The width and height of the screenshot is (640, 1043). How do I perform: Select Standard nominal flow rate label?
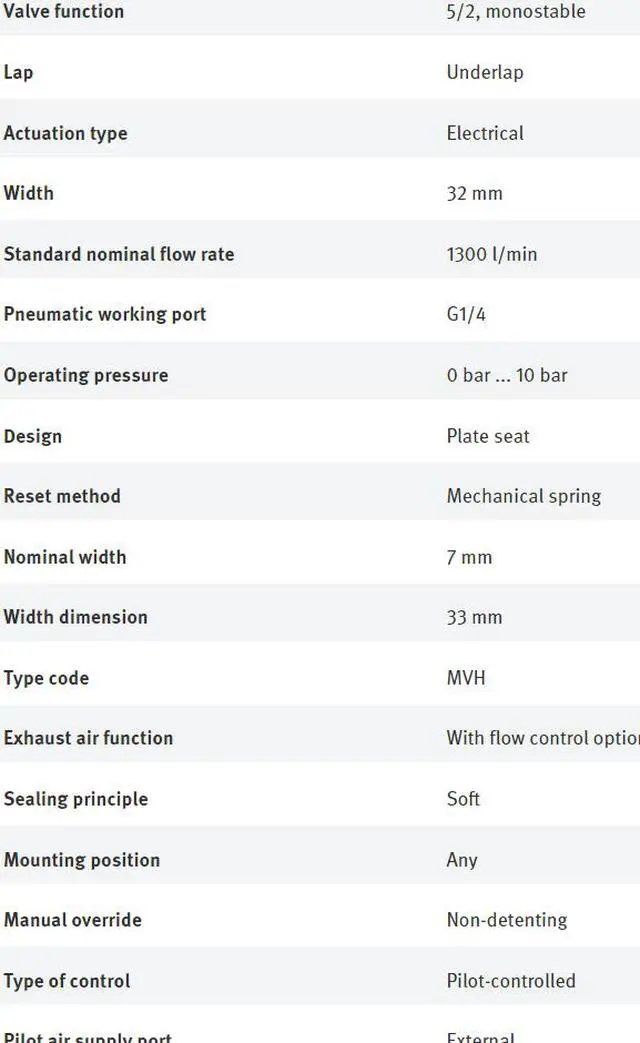(x=119, y=254)
